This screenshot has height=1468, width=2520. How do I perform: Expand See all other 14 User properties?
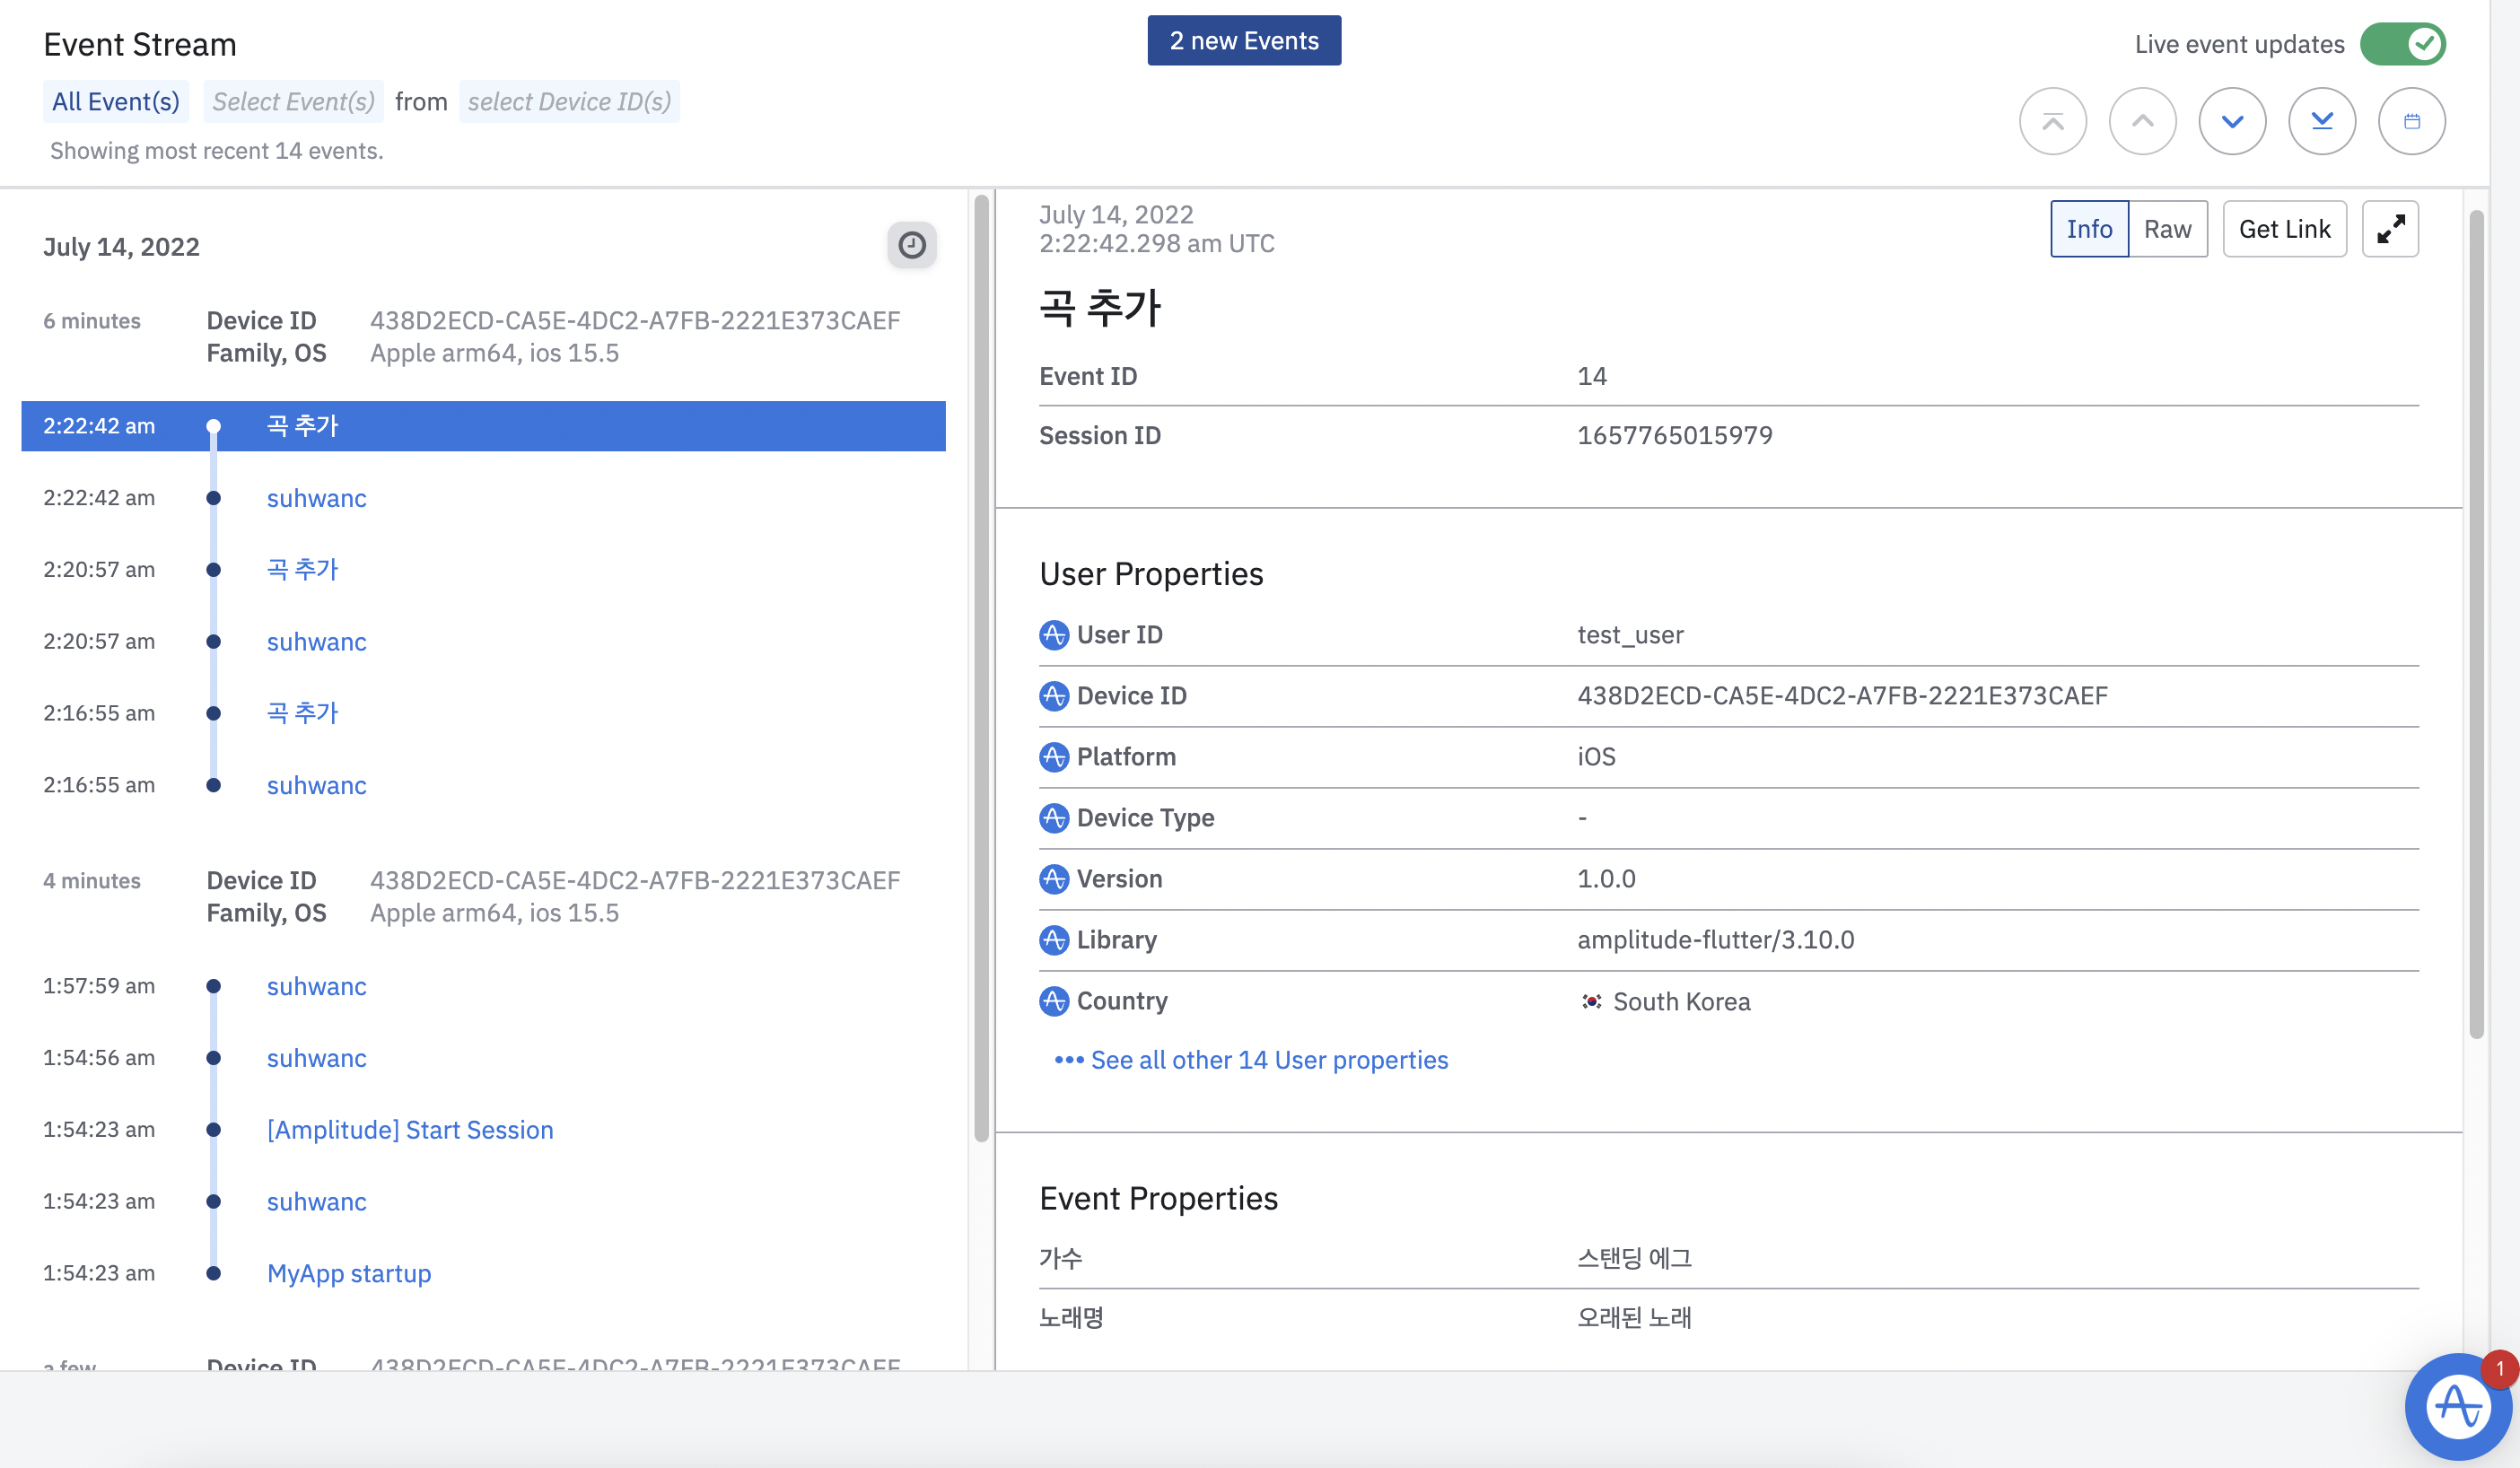click(1268, 1060)
